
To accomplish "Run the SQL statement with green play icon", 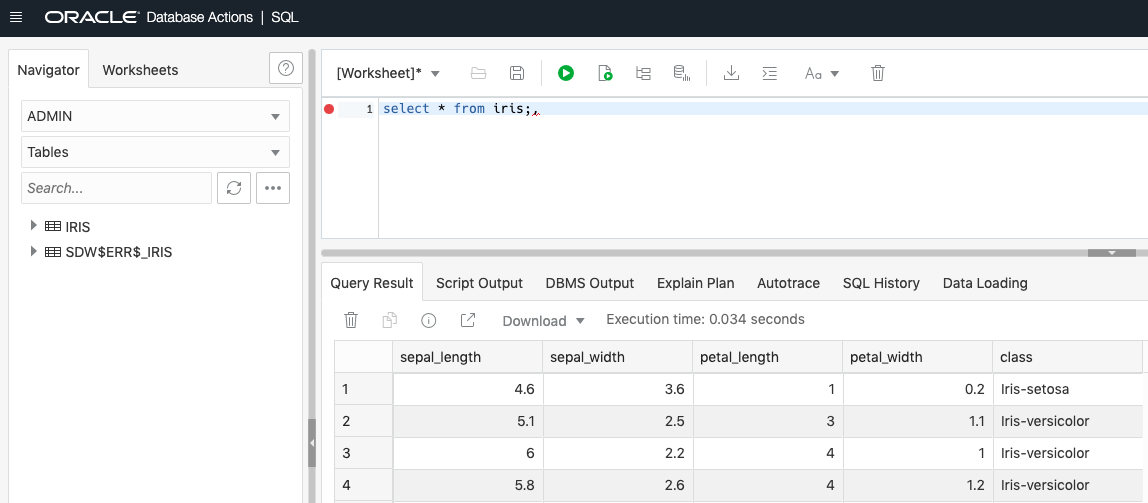I will click(566, 73).
